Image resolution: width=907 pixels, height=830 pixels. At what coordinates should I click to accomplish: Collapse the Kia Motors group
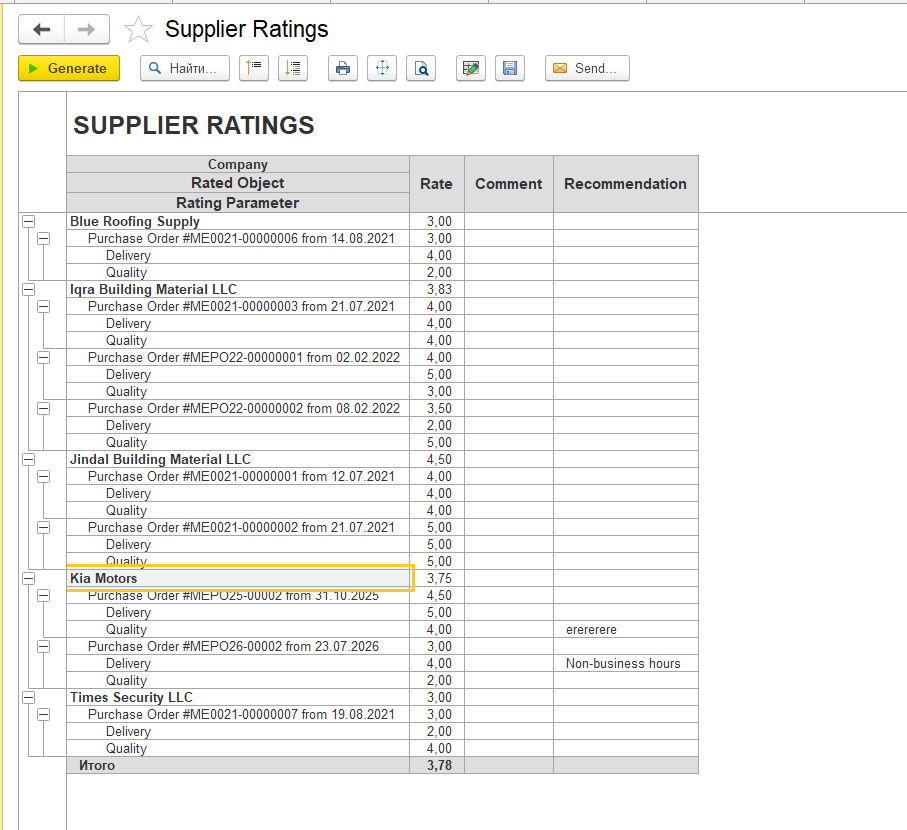28,578
